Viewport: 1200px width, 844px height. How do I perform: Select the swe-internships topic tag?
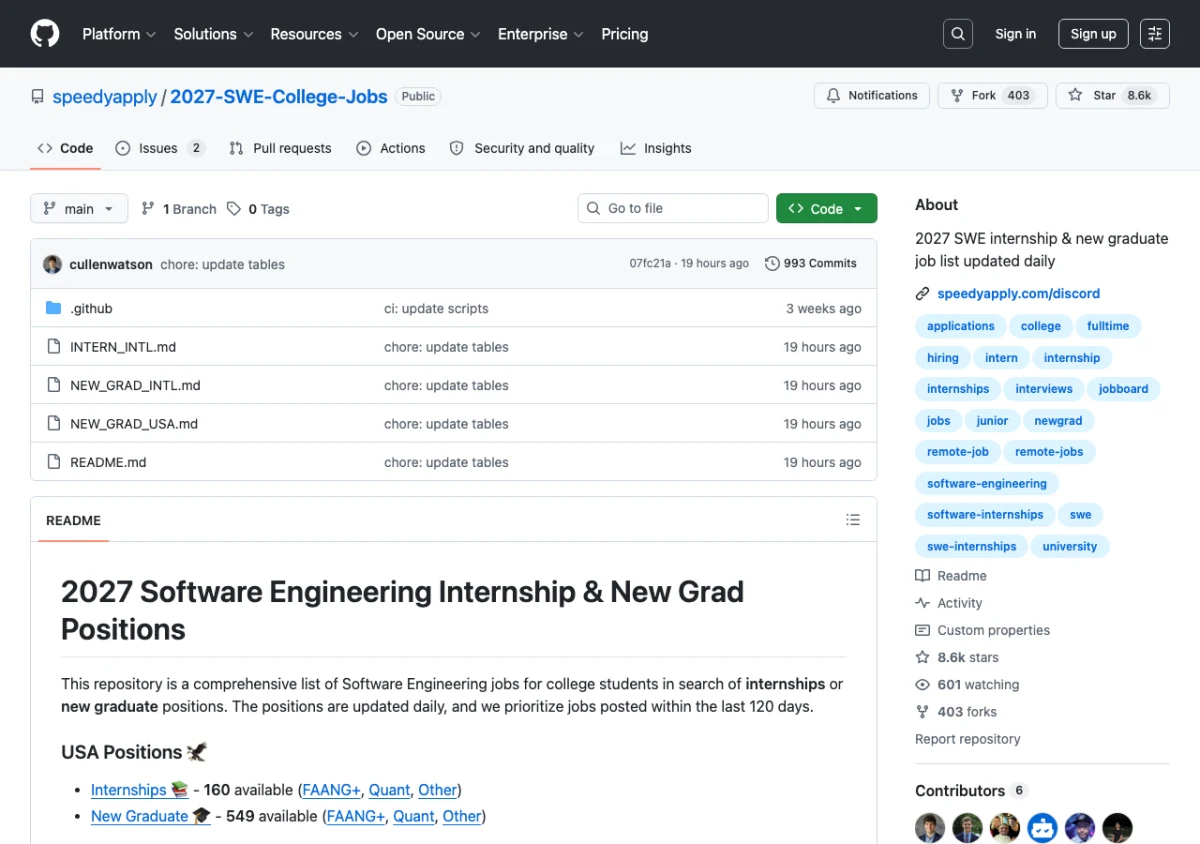click(x=971, y=547)
